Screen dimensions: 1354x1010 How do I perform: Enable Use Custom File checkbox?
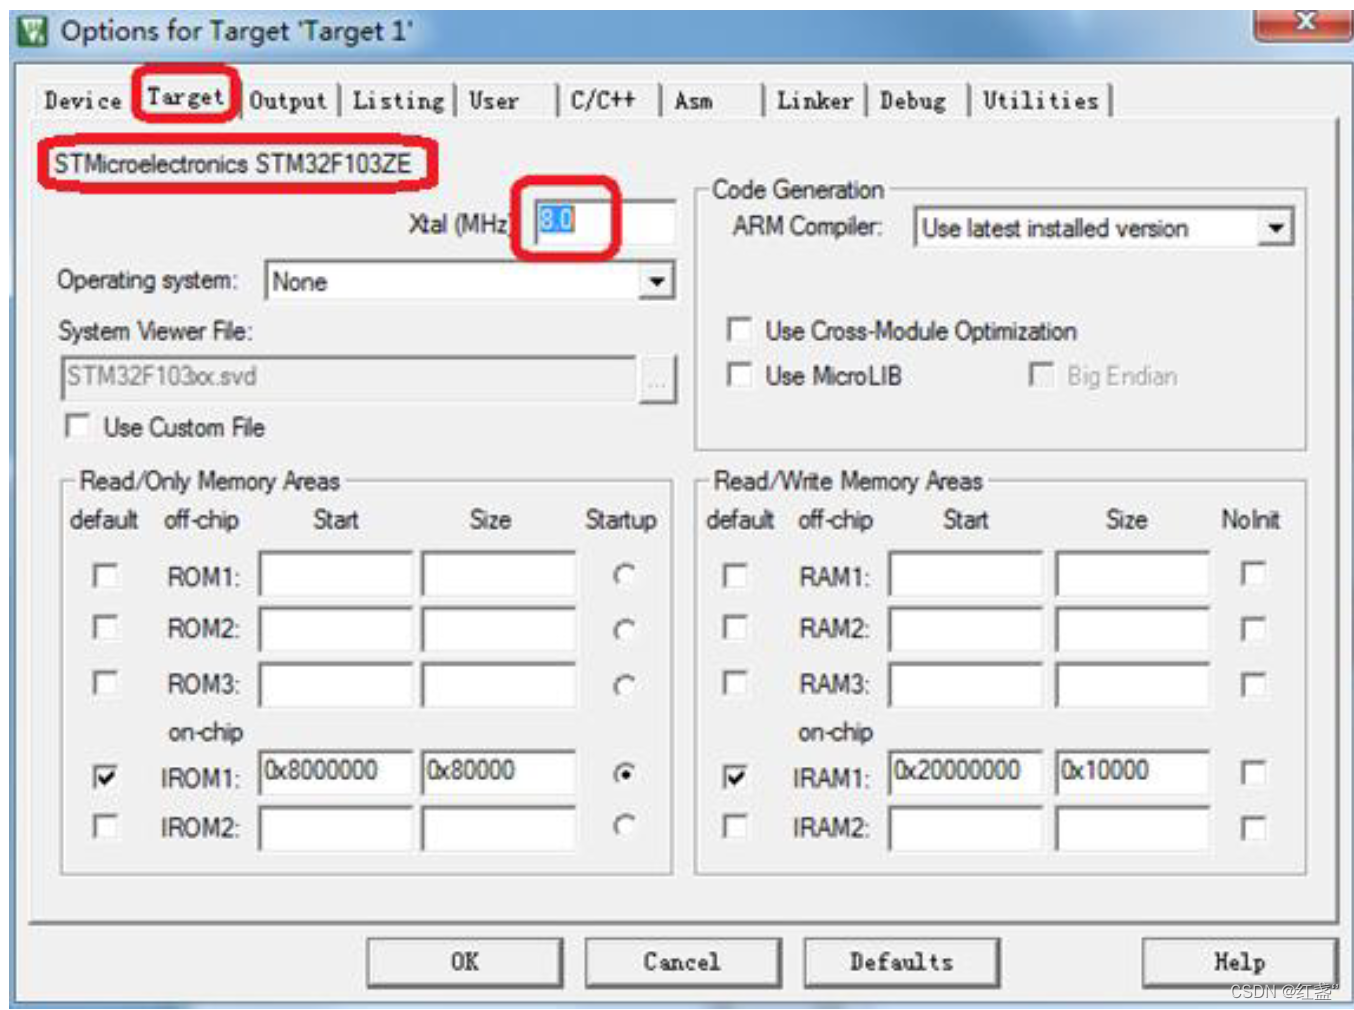[77, 426]
